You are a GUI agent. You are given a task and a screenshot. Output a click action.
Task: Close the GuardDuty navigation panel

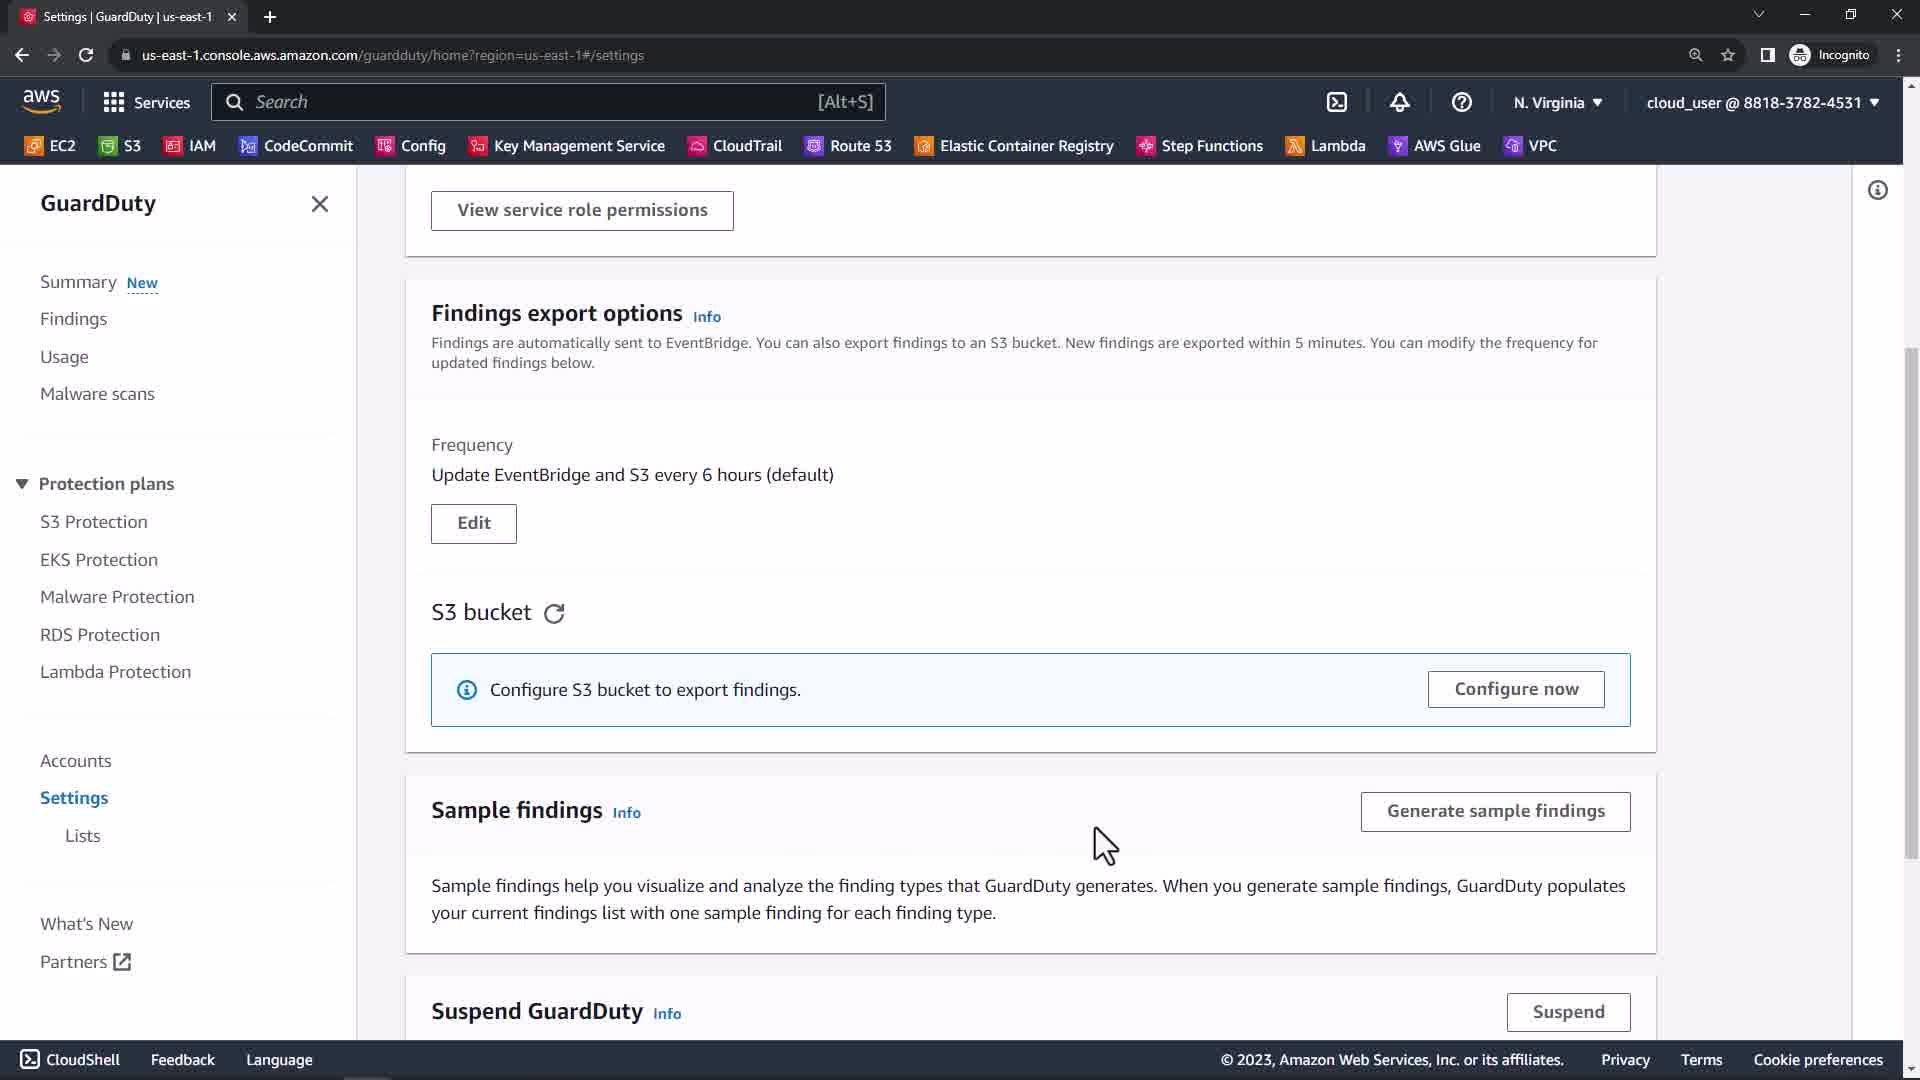tap(320, 204)
